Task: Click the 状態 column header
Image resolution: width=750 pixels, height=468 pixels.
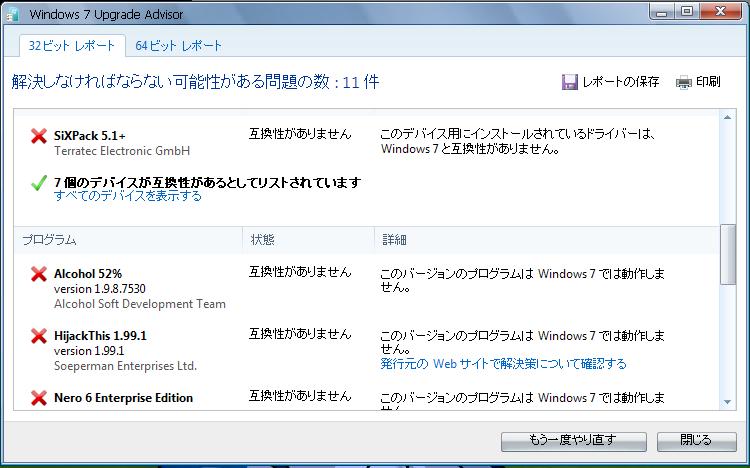Action: 309,240
